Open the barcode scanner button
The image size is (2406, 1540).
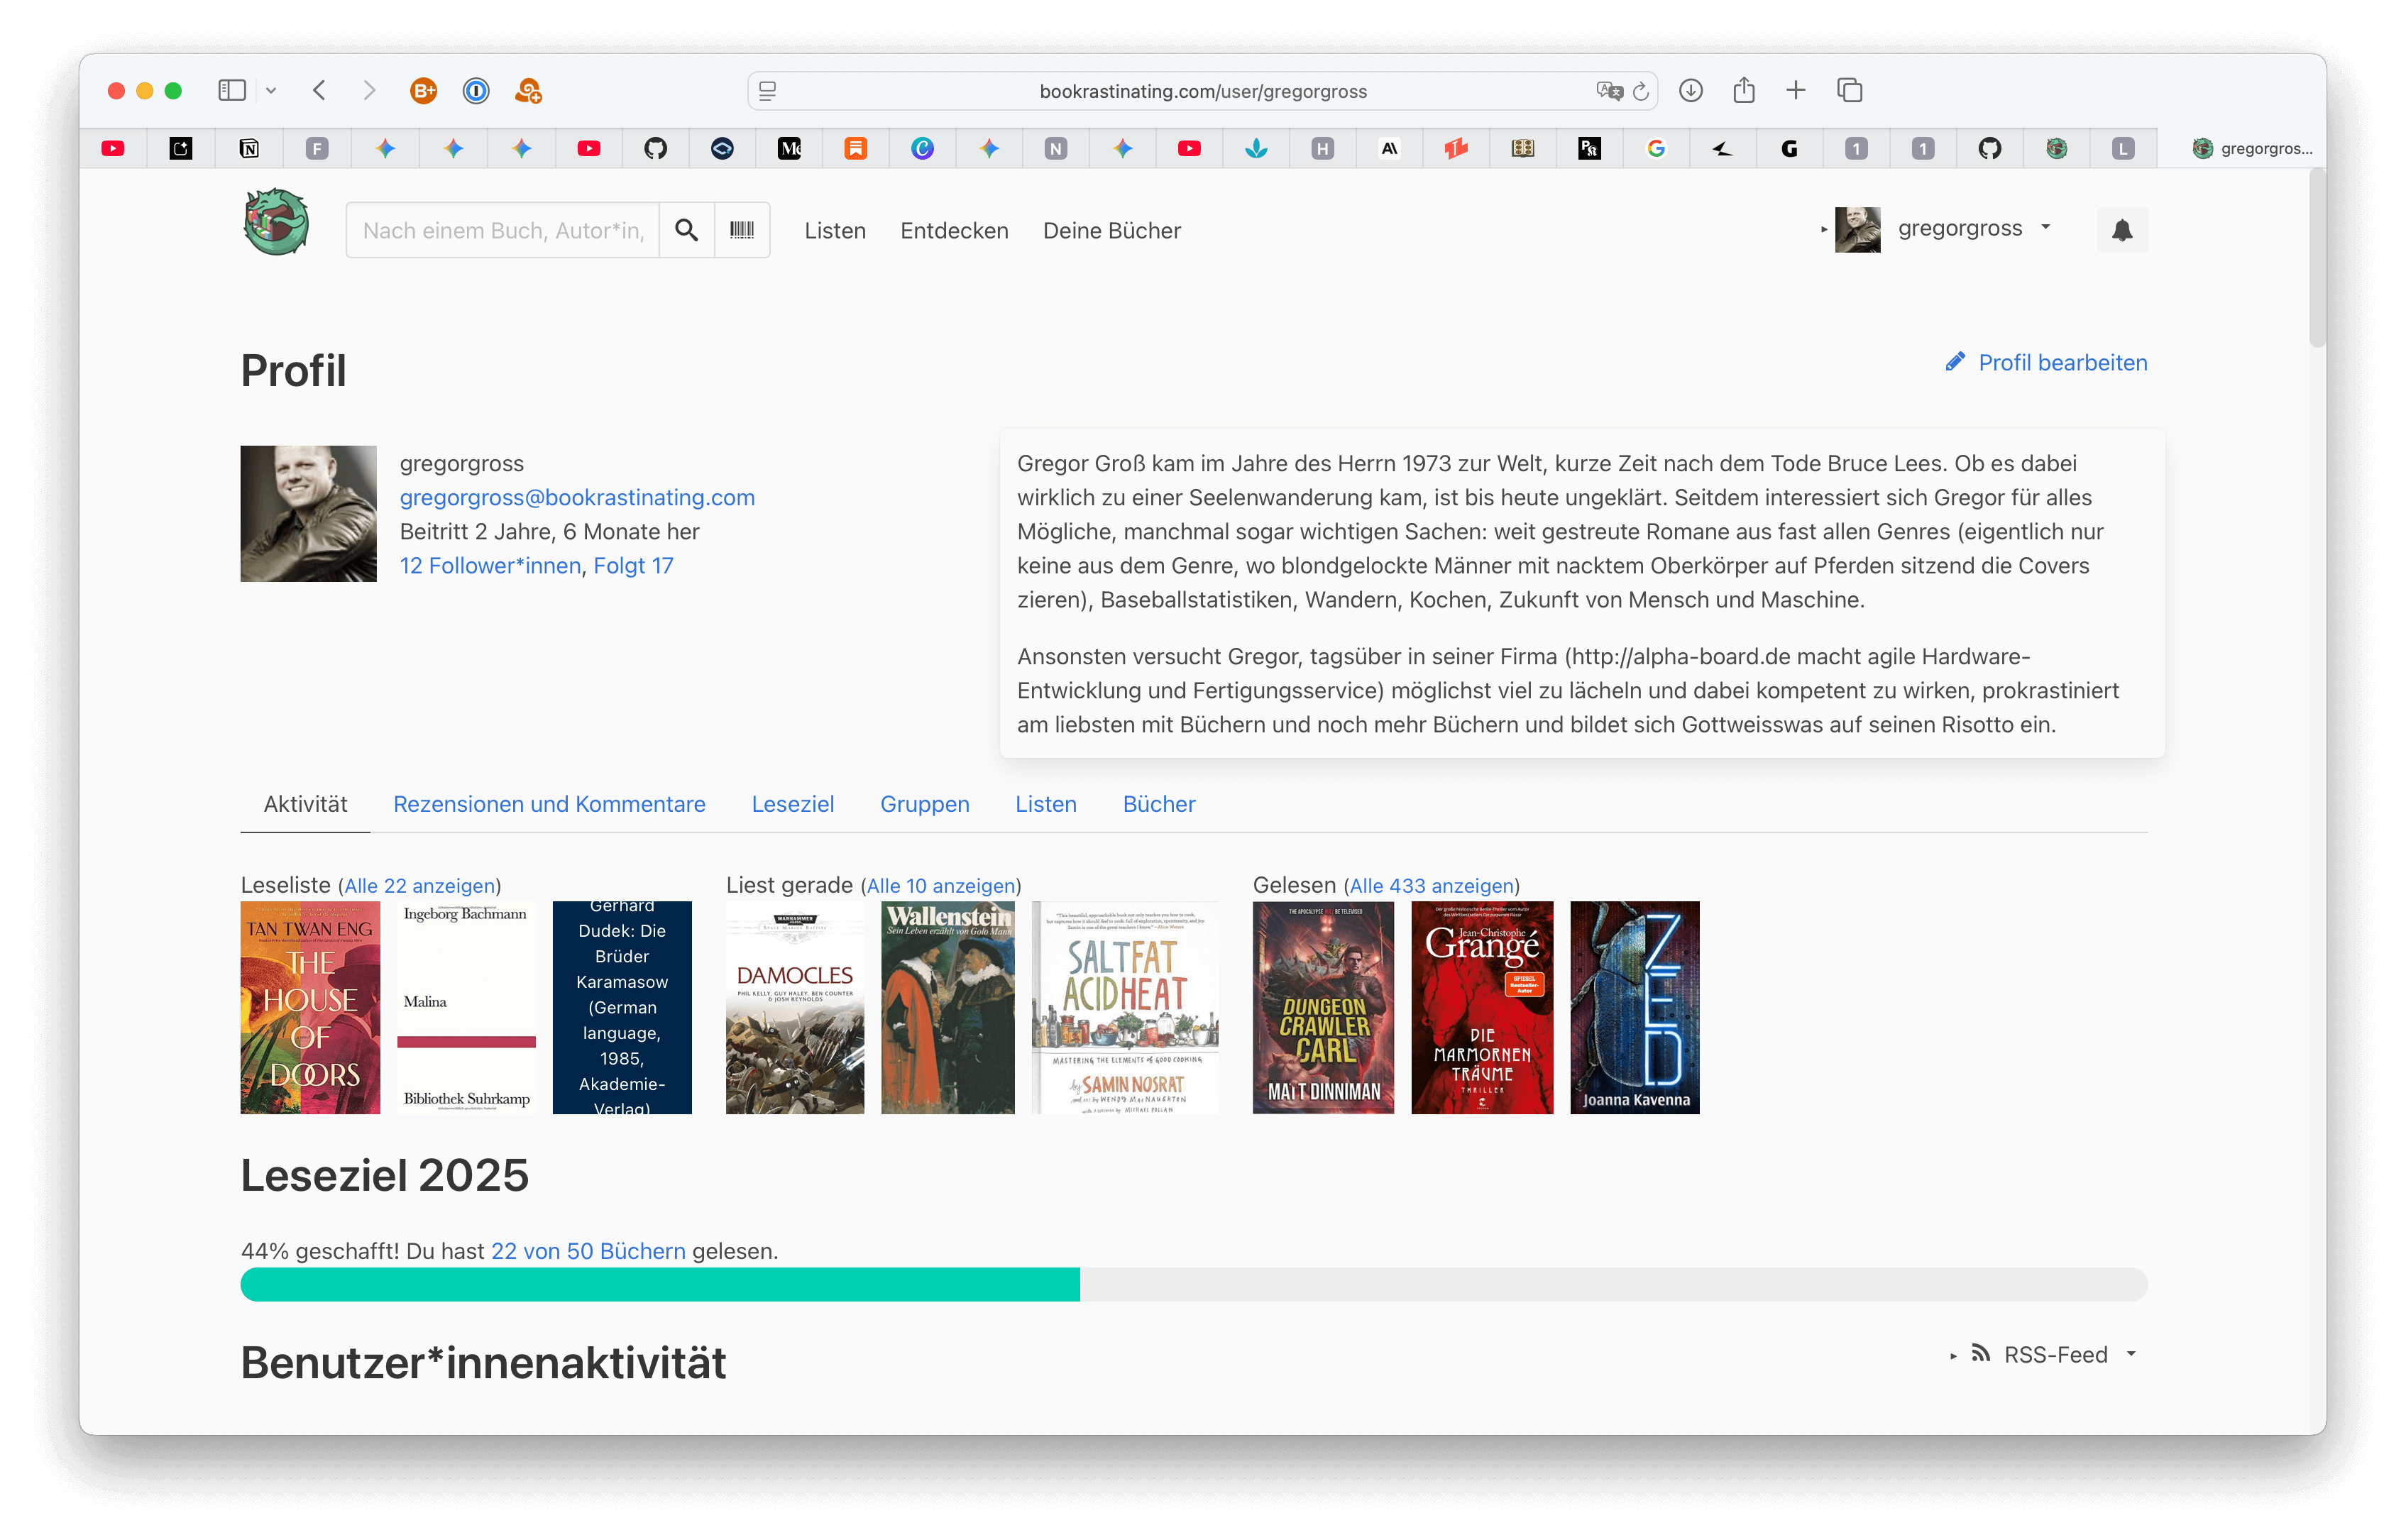741,230
